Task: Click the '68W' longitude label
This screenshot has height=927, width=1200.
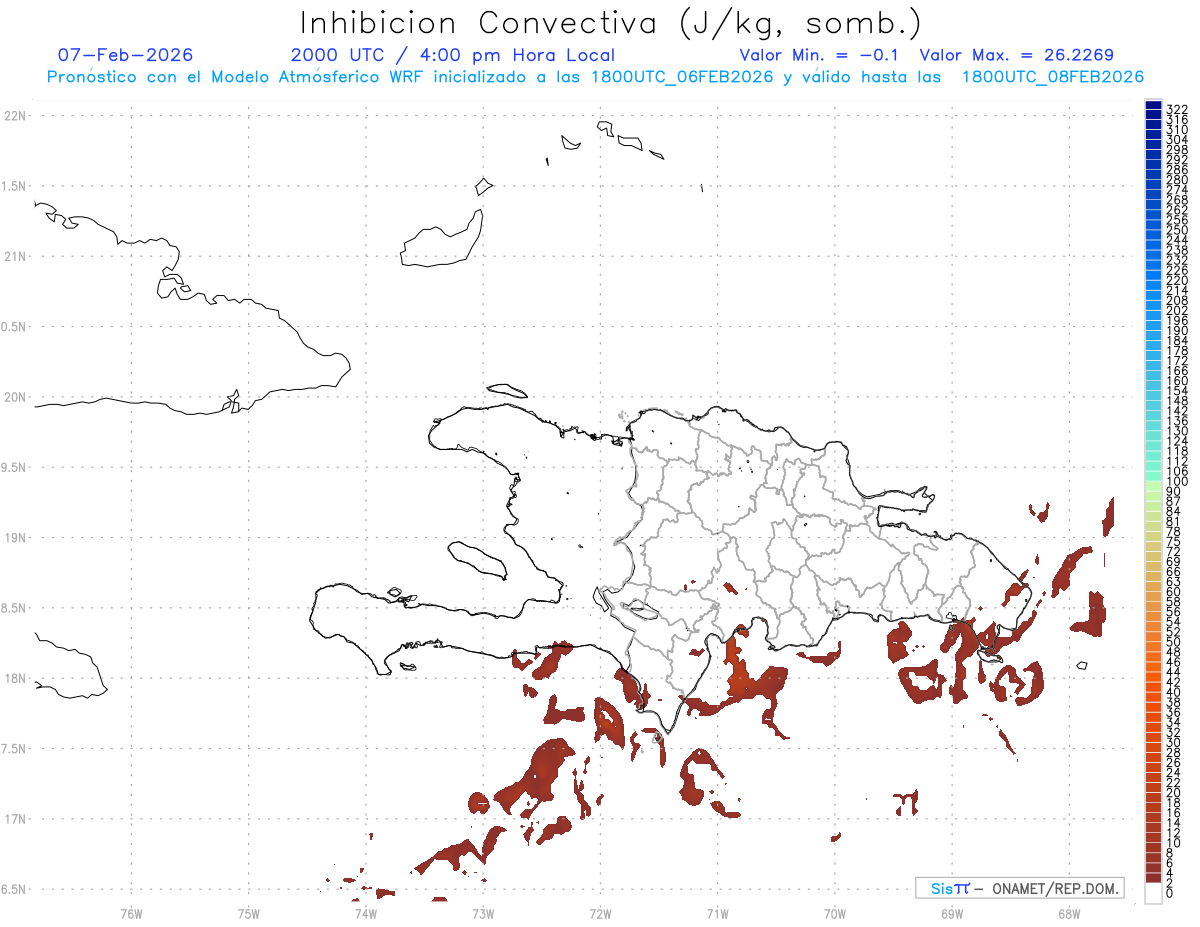Action: coord(1068,913)
